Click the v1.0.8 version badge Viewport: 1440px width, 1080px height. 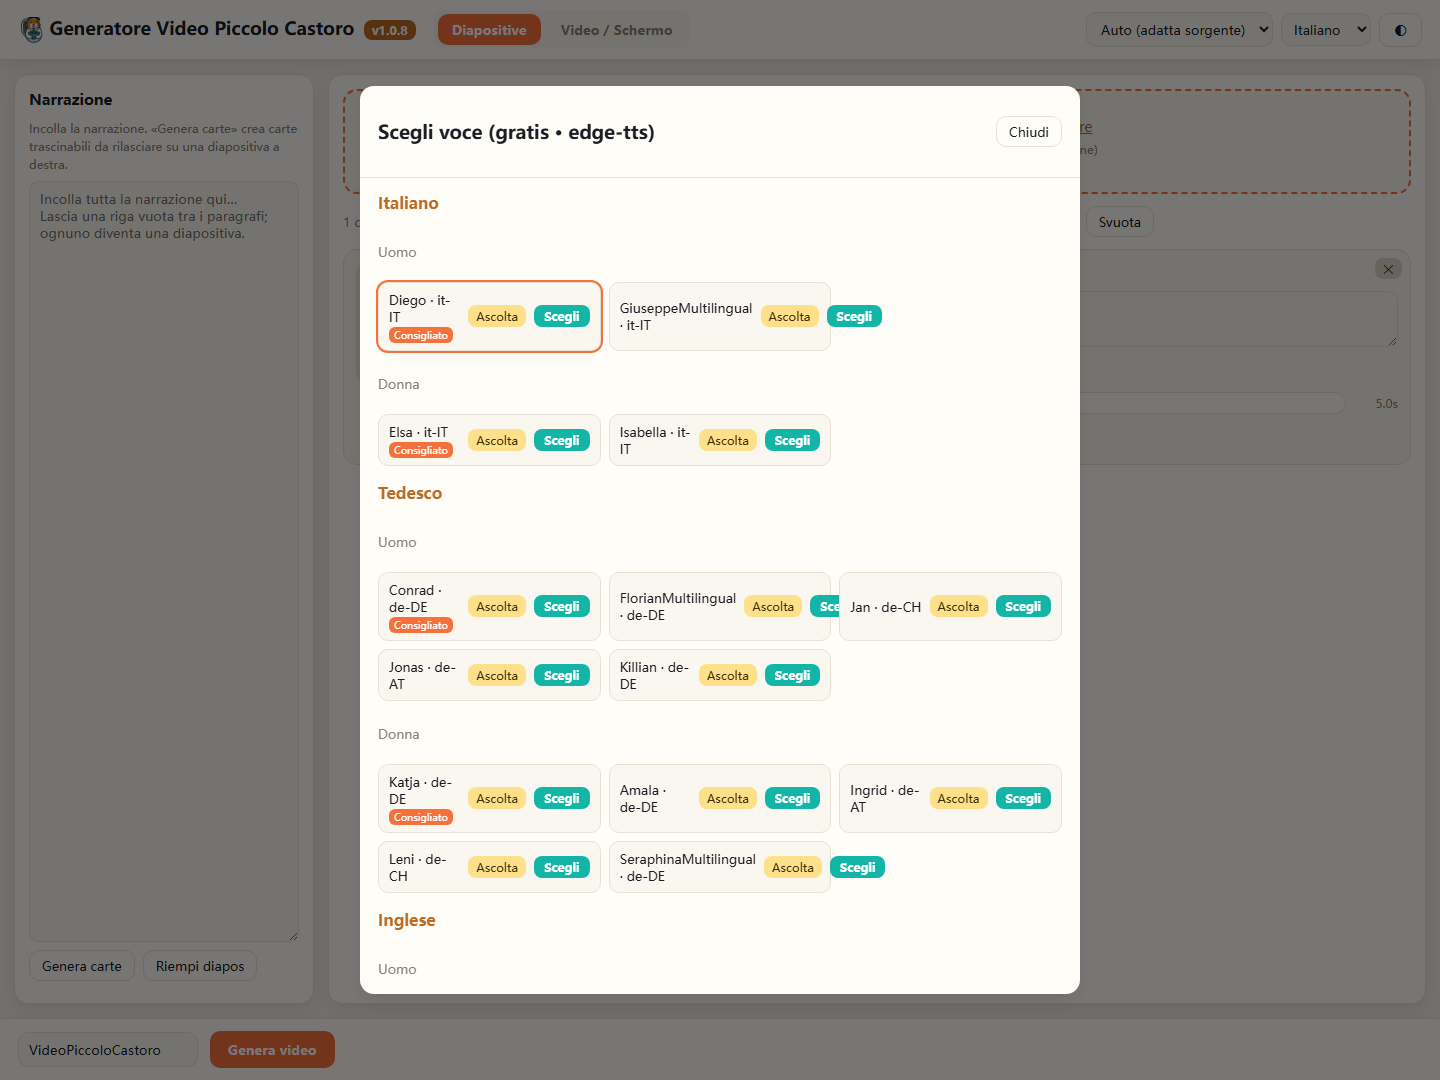390,30
